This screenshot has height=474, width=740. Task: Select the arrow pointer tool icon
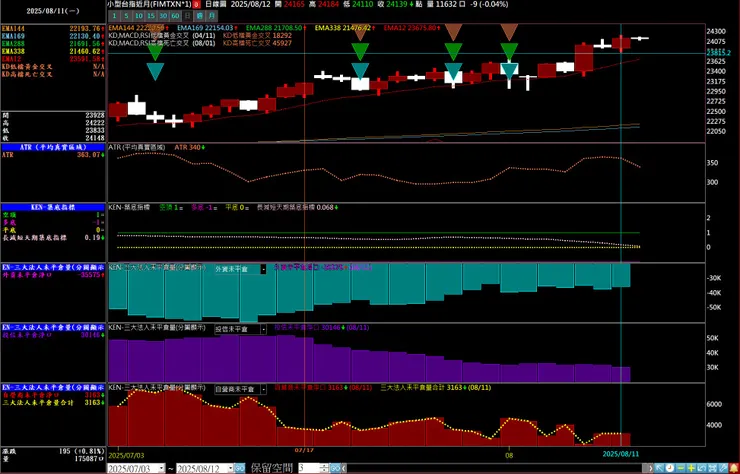659,468
